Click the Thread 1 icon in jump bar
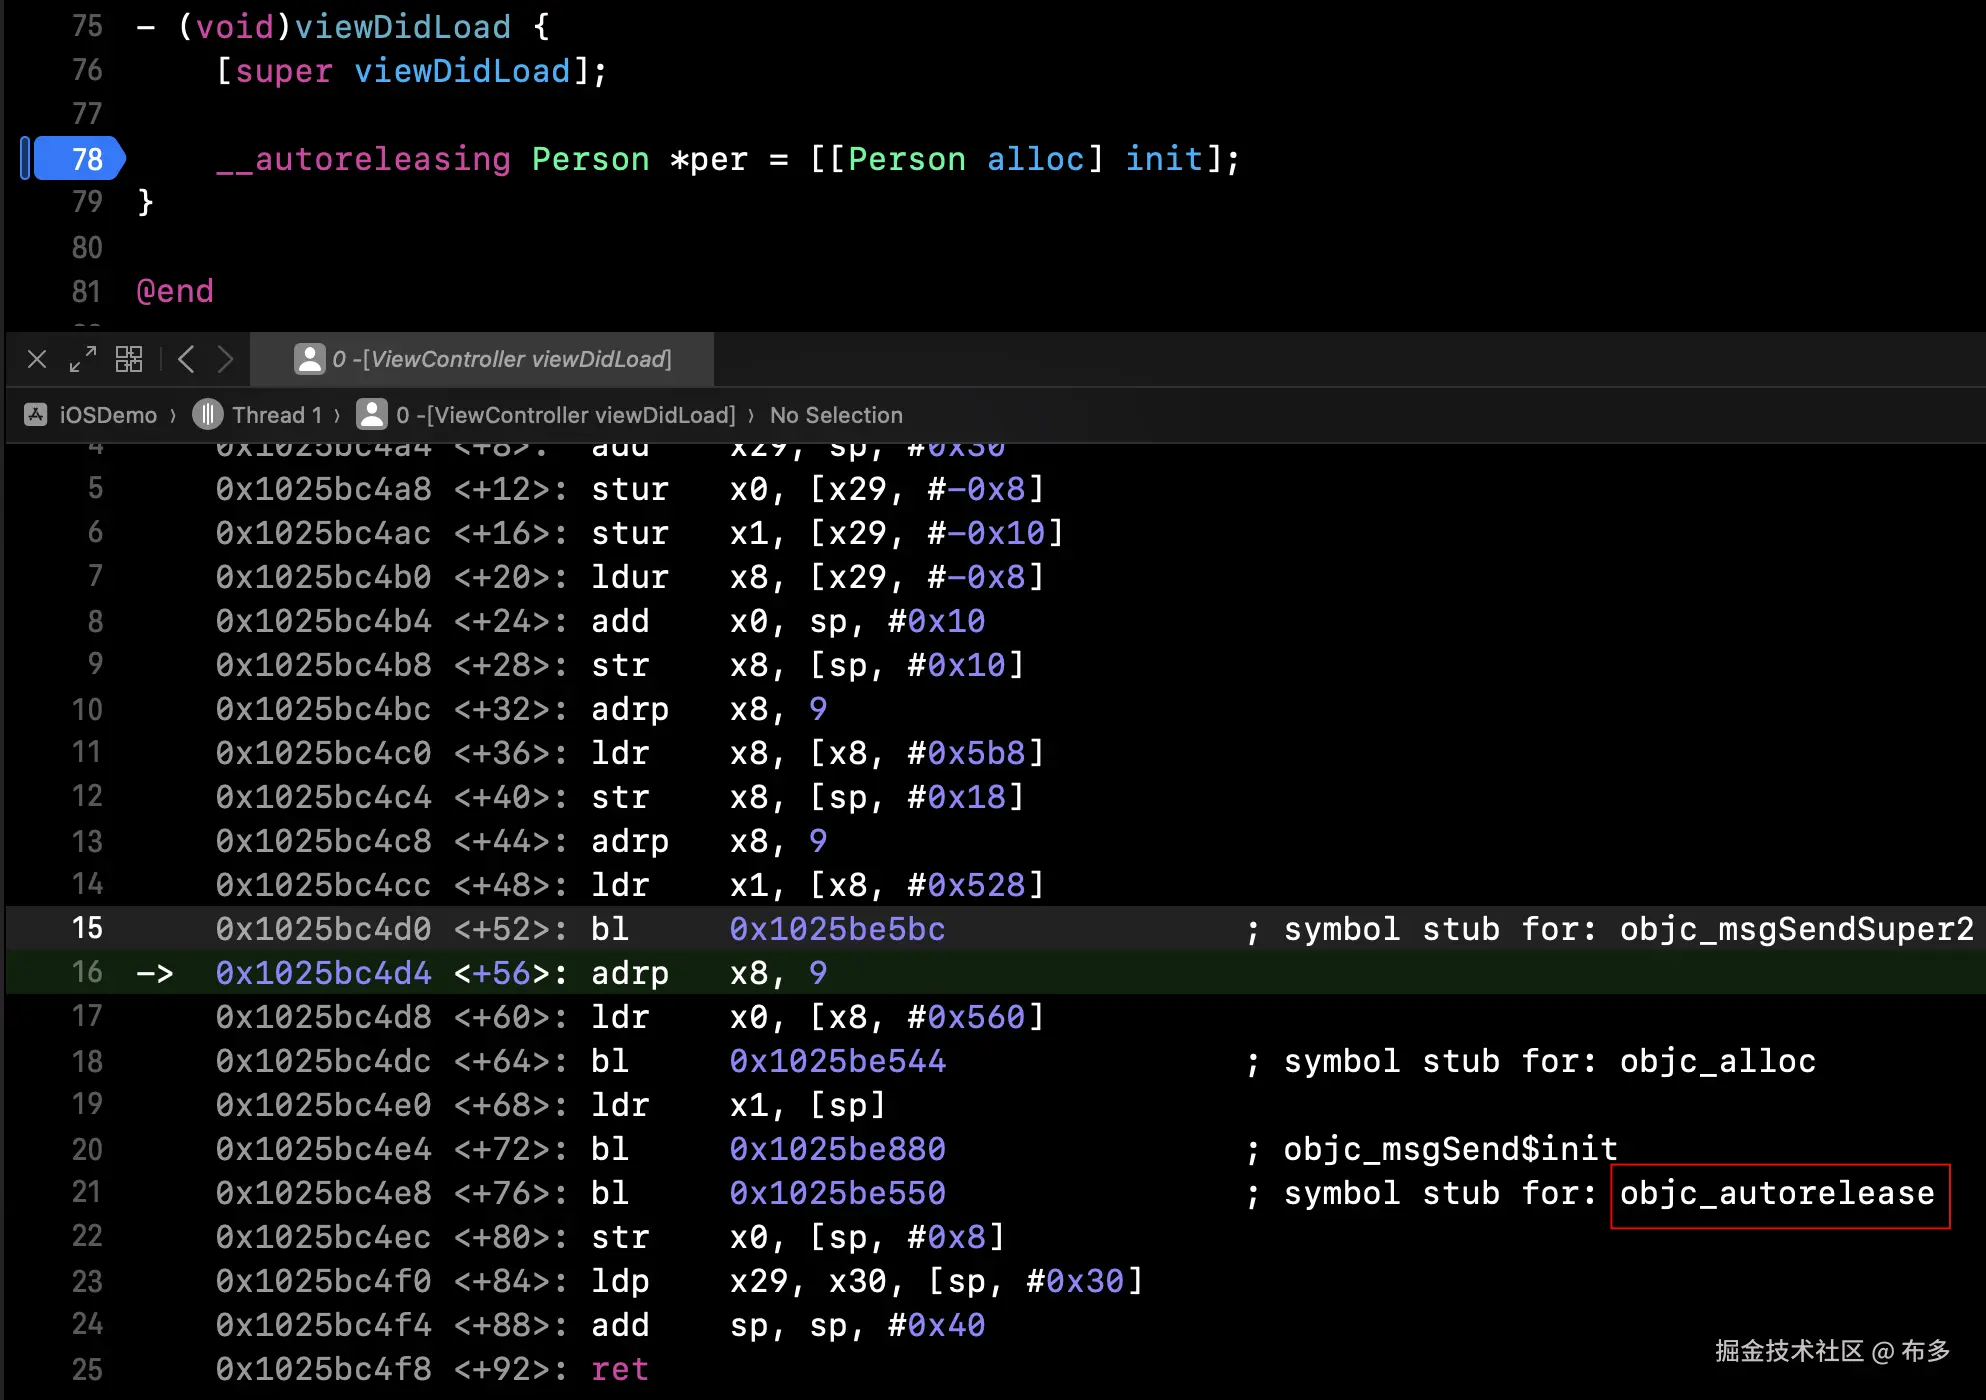1986x1400 pixels. pyautogui.click(x=207, y=415)
